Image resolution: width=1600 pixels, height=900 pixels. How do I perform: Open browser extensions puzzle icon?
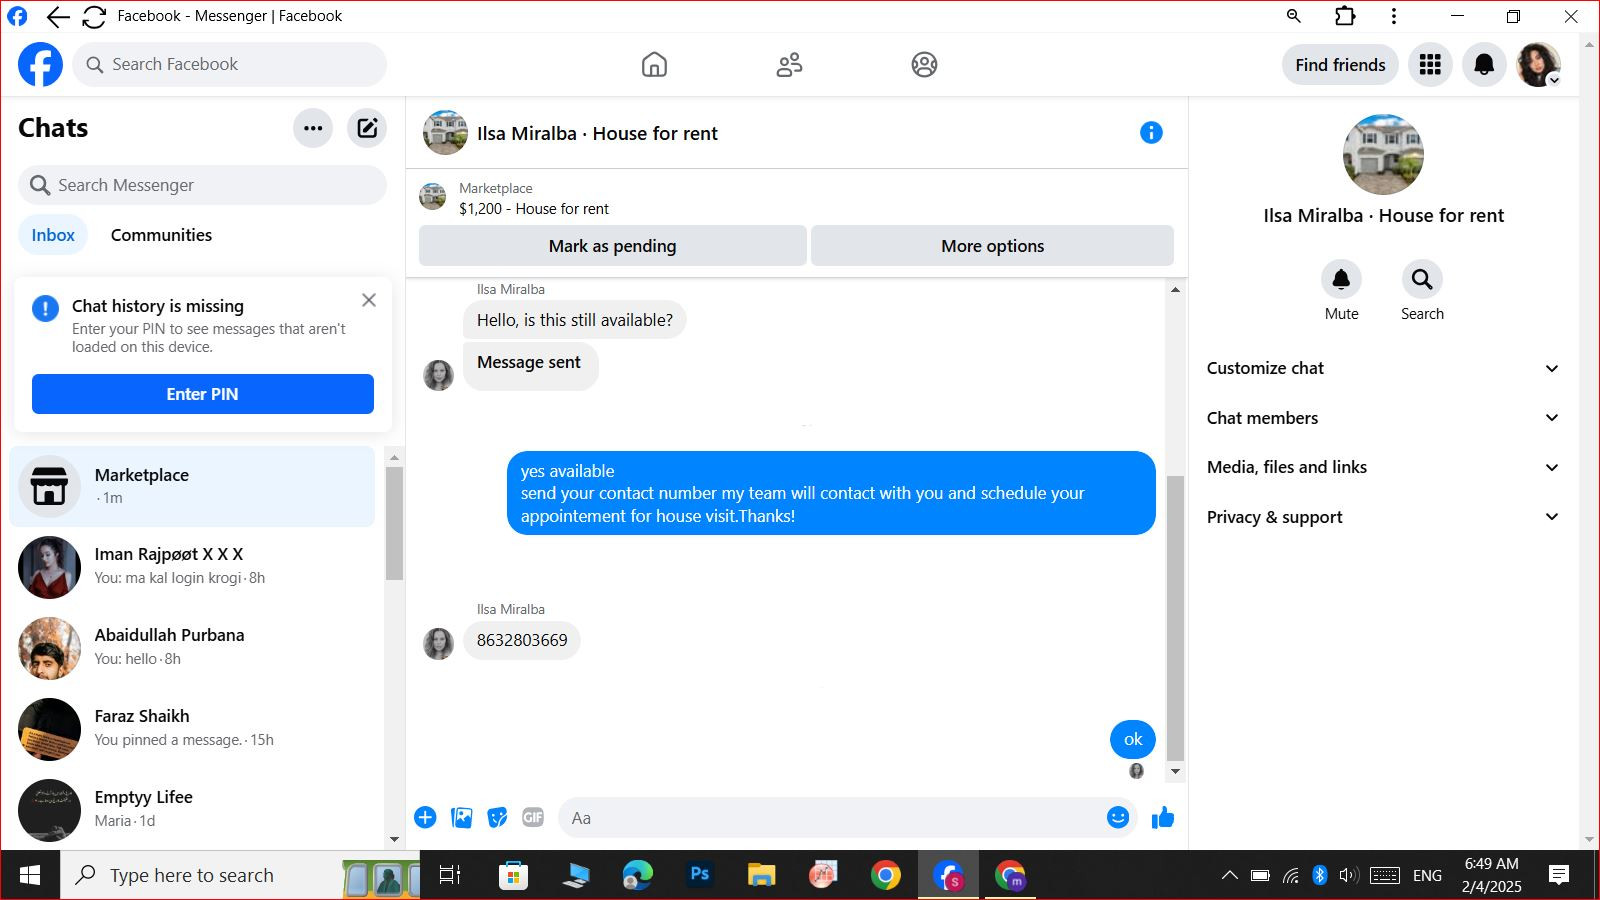[1346, 16]
